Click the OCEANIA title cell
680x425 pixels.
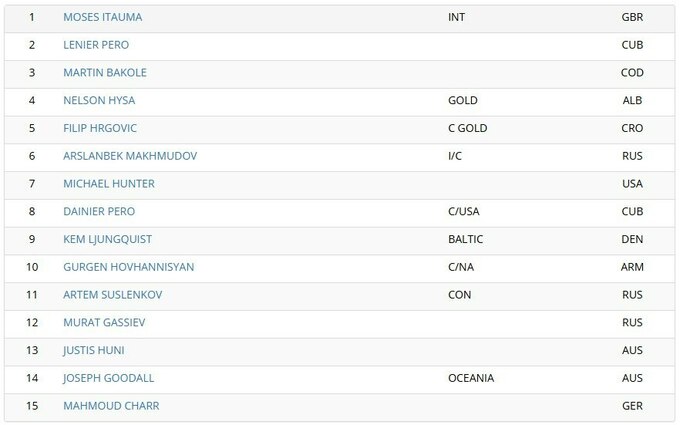point(471,378)
